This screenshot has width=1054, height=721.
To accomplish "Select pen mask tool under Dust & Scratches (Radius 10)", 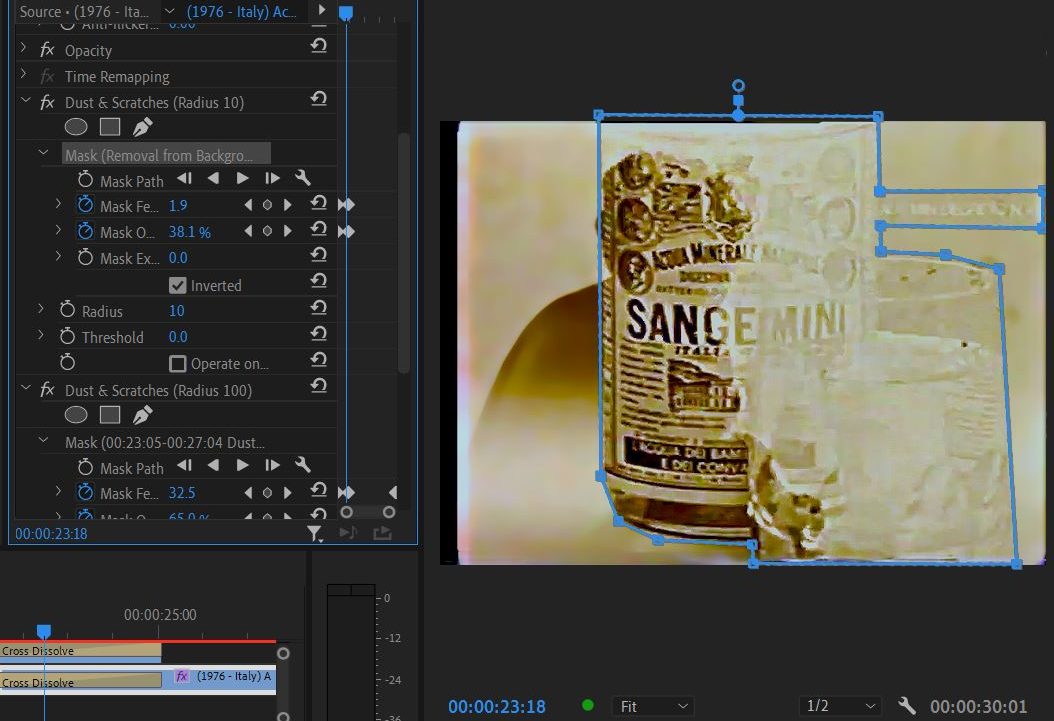I will (x=142, y=126).
